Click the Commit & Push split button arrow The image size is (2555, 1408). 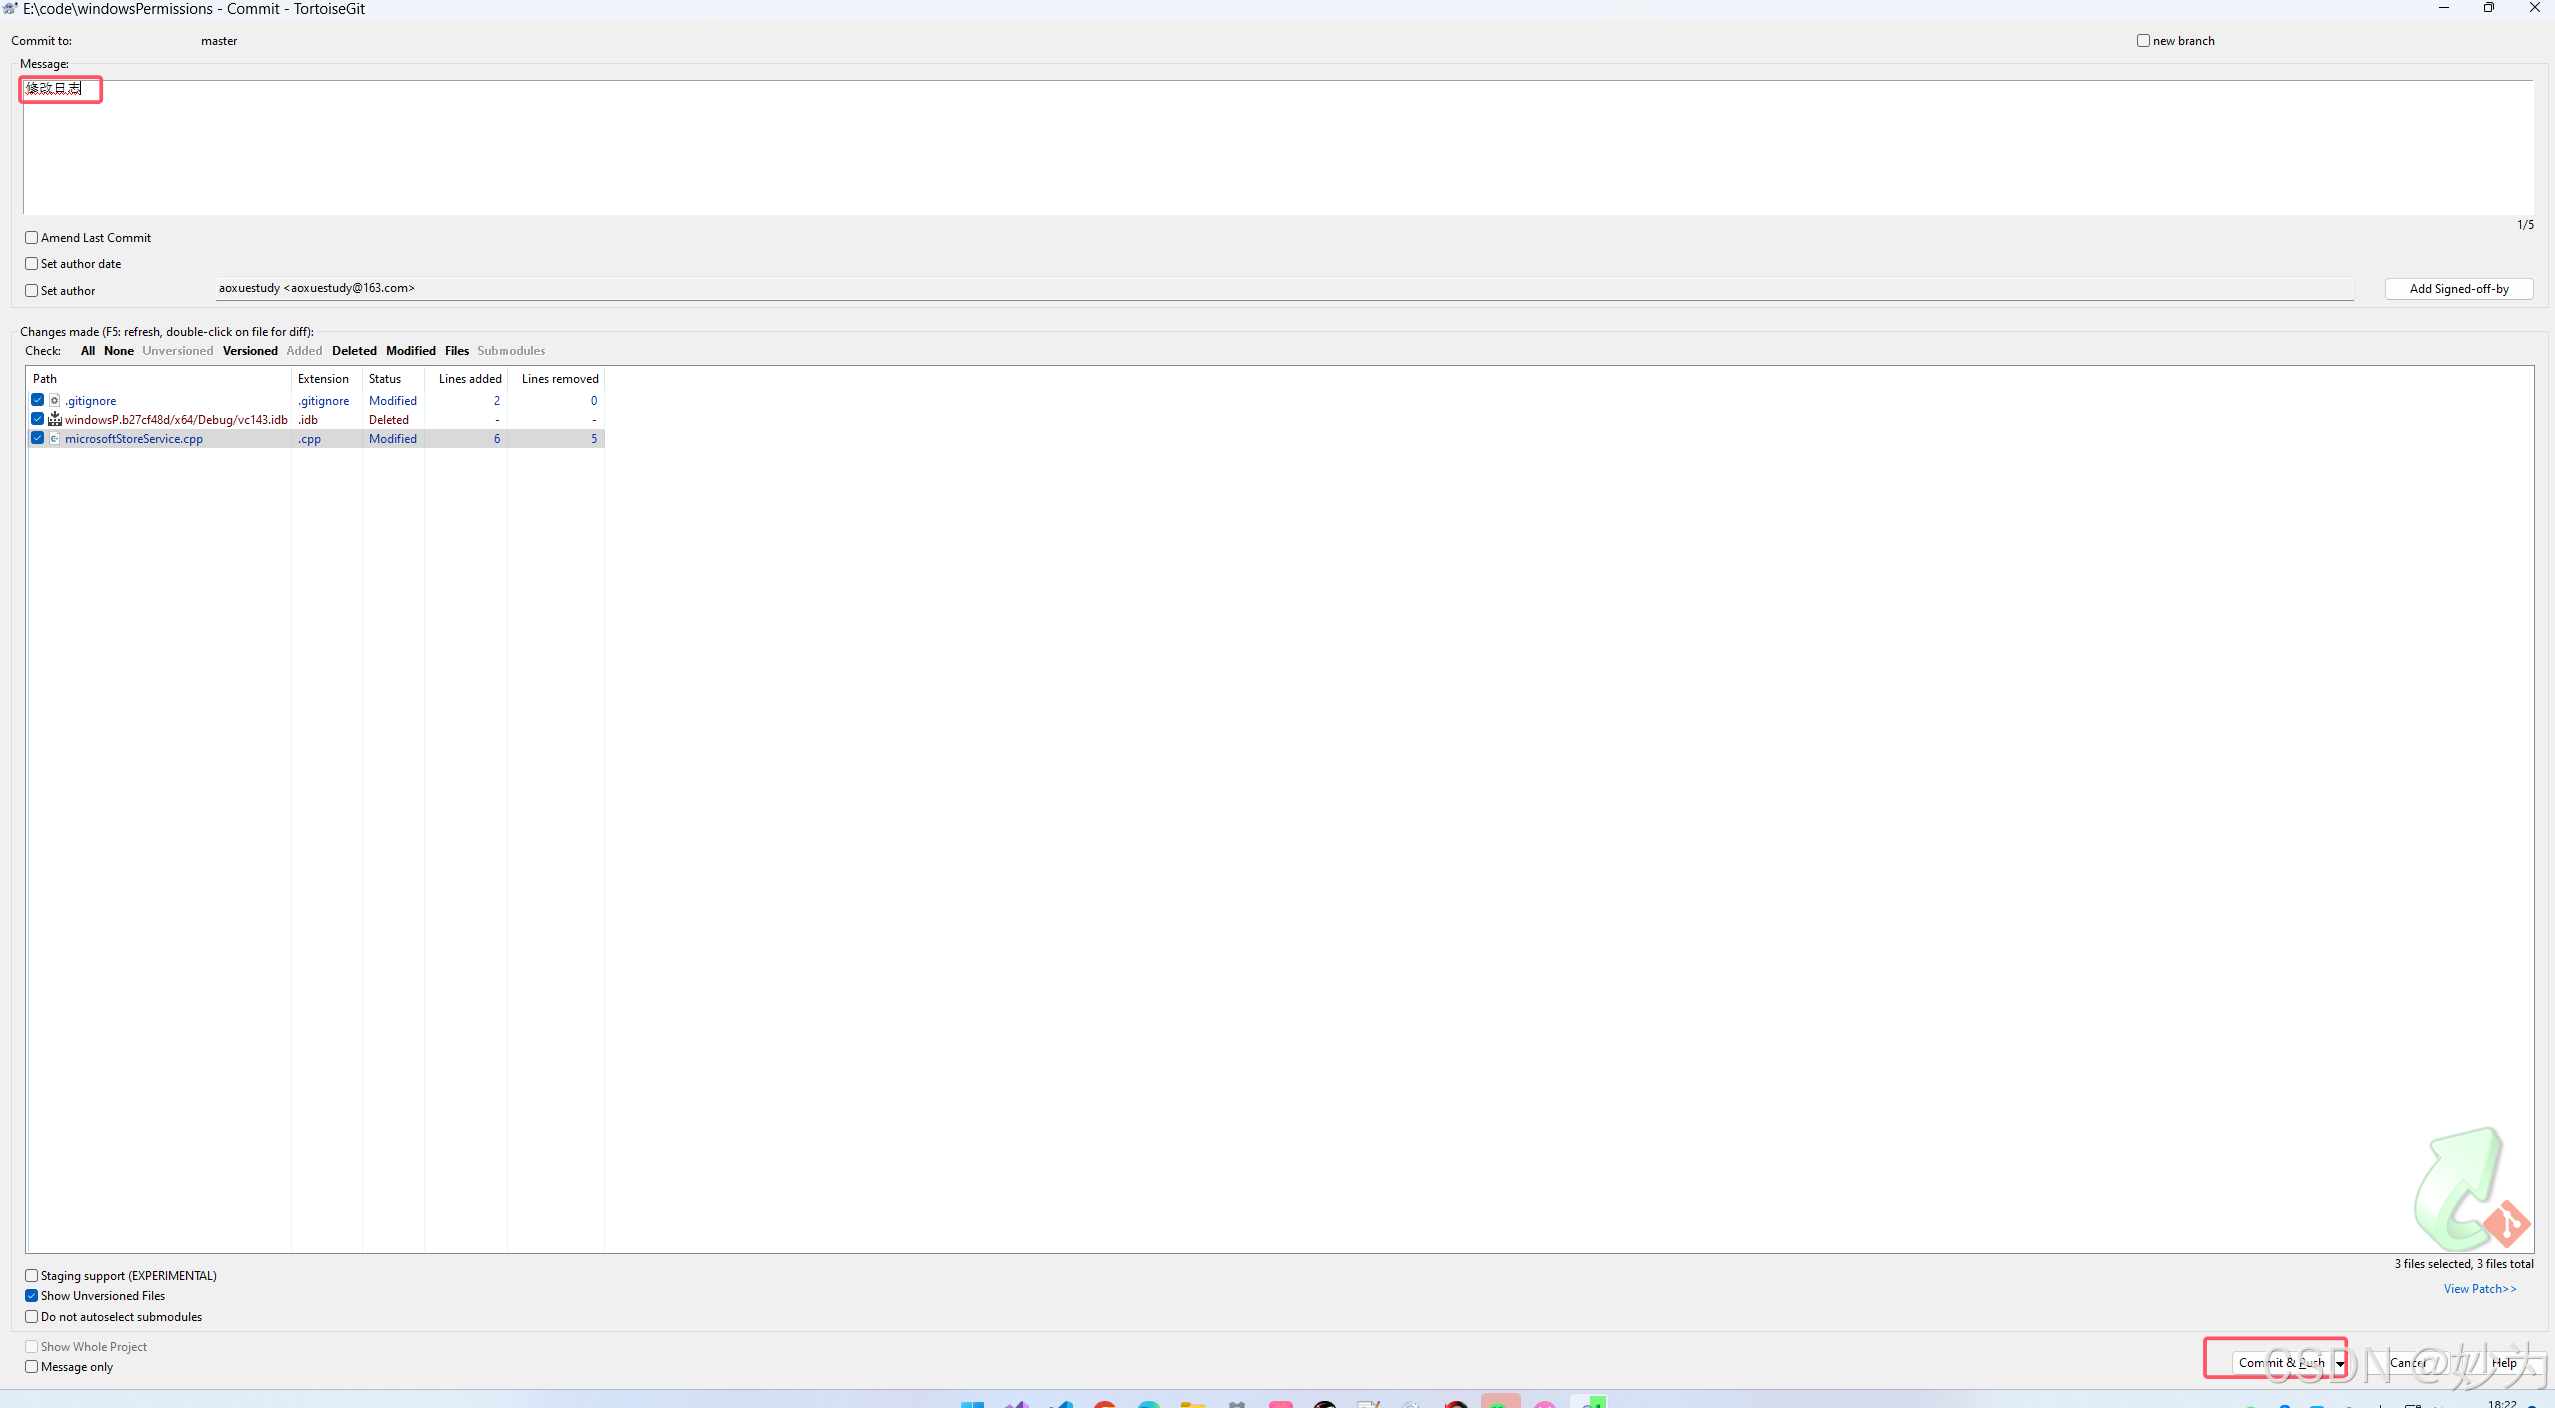point(2338,1361)
